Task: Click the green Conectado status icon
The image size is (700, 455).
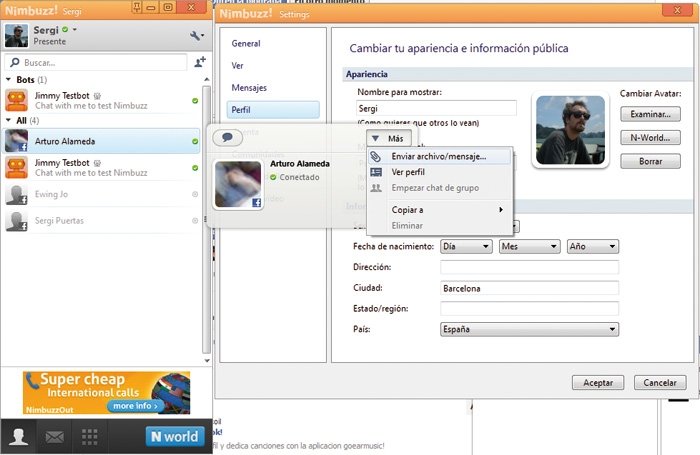Action: (273, 177)
